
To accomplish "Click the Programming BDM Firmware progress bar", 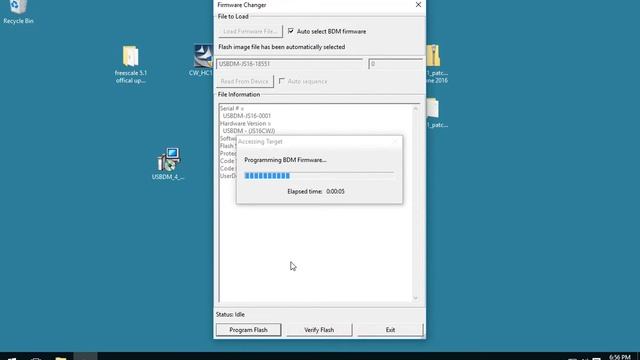I will click(x=319, y=176).
